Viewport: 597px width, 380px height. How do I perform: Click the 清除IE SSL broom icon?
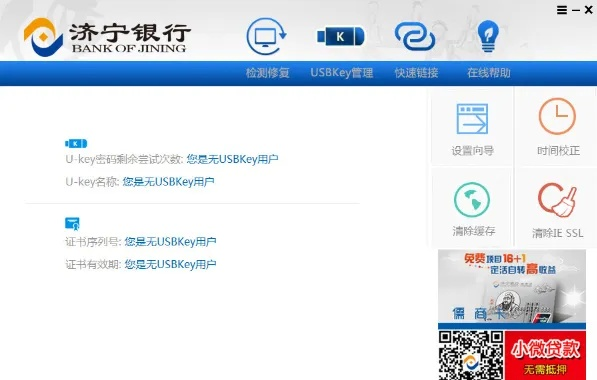coord(557,200)
